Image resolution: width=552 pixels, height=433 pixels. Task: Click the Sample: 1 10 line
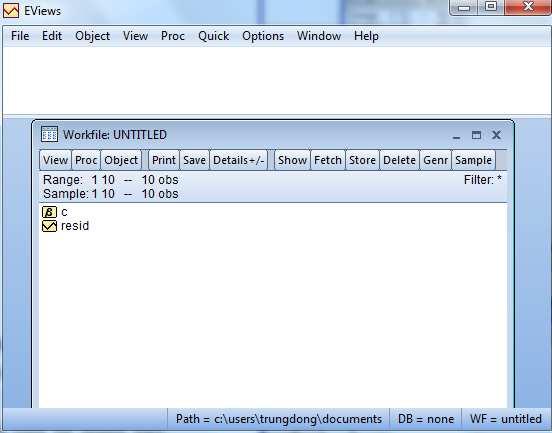point(111,194)
